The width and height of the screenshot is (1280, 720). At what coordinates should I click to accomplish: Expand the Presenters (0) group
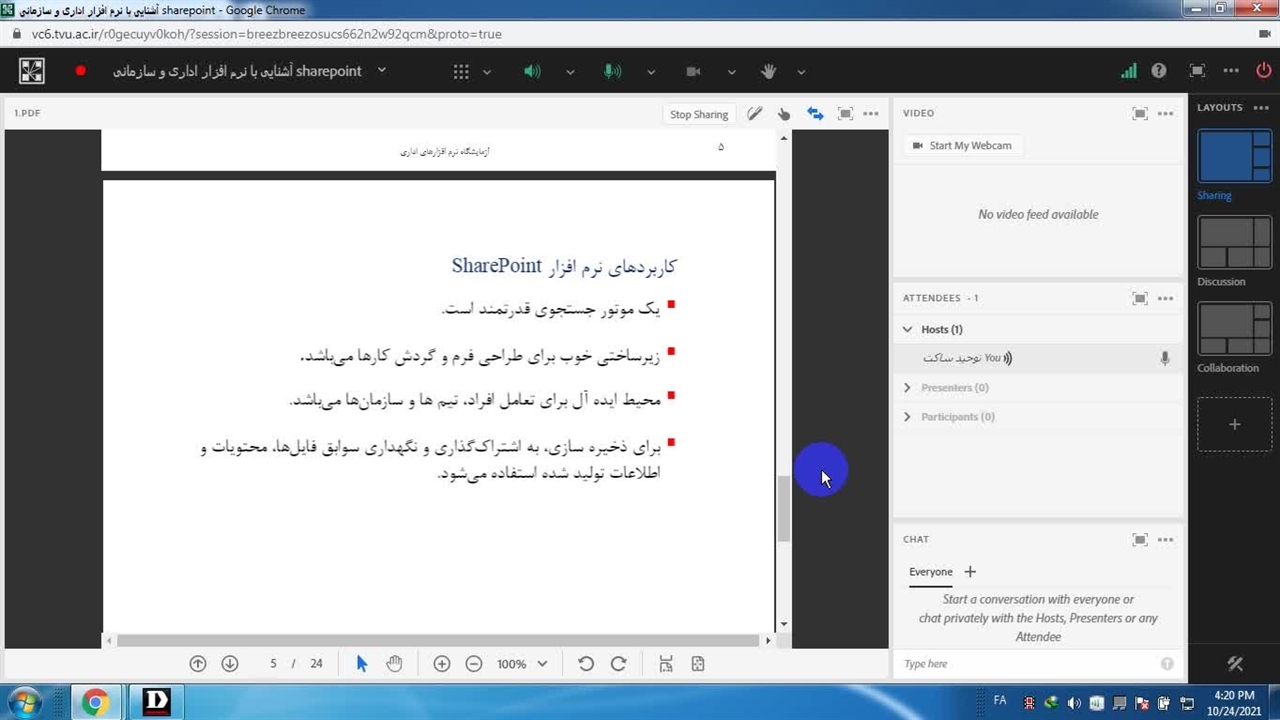(x=908, y=388)
